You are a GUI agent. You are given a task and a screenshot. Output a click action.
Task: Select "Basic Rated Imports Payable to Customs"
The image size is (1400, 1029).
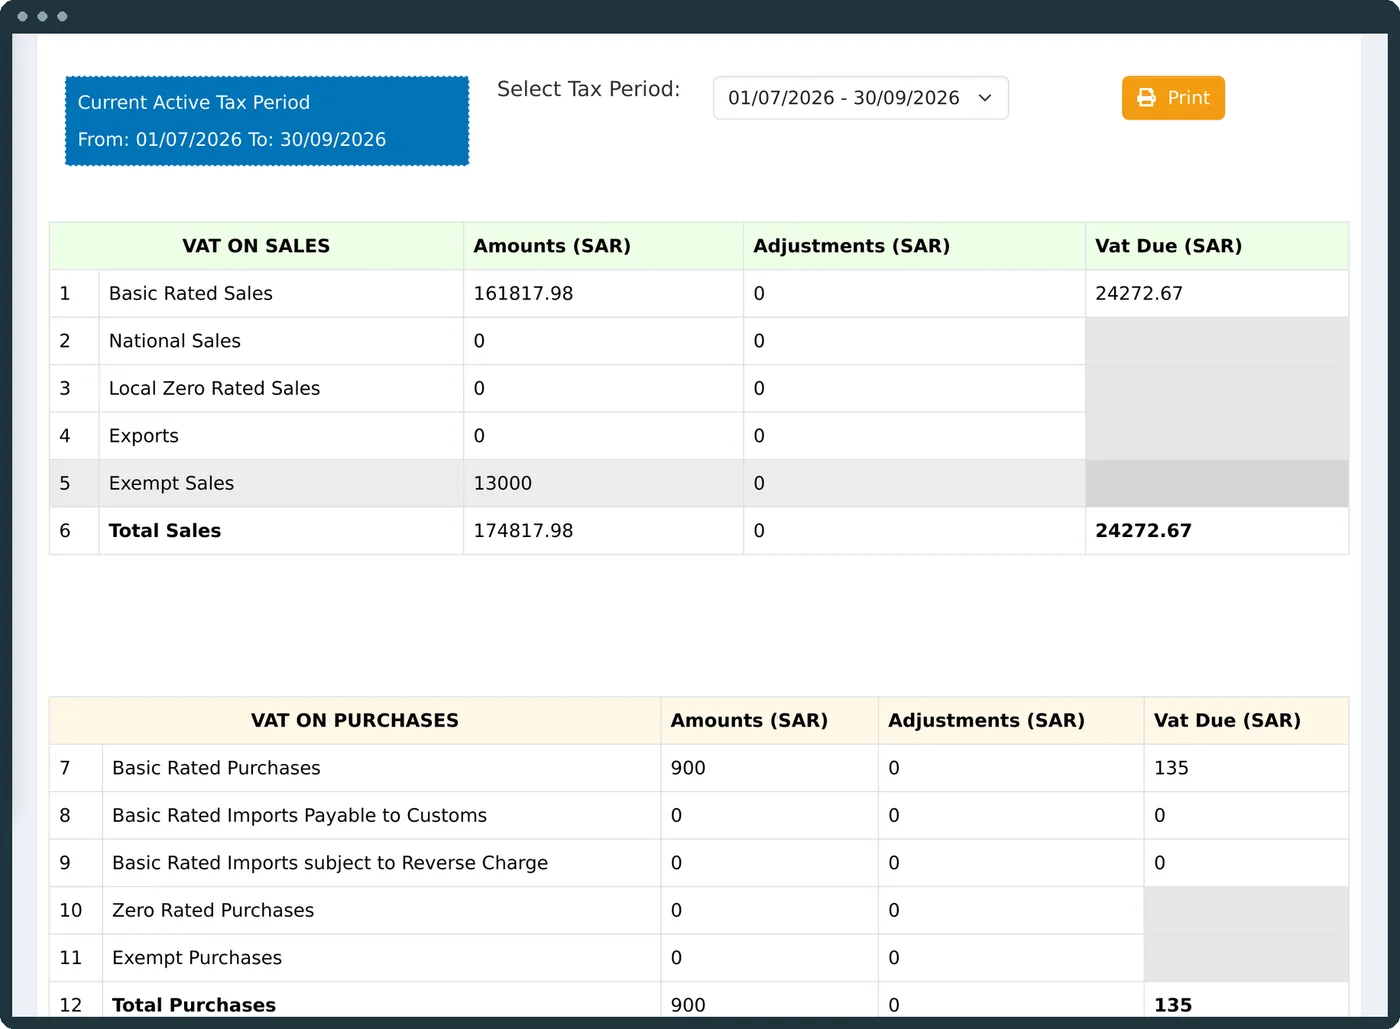pos(299,816)
